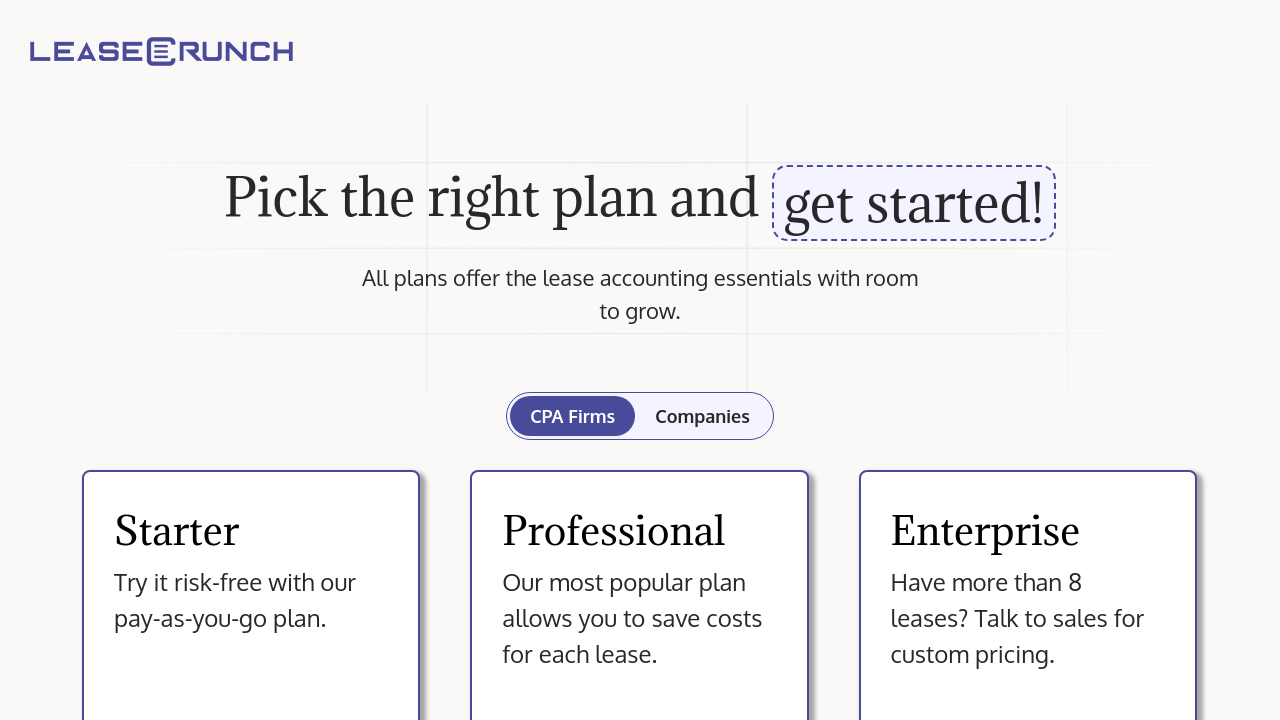Select the CPA Firms toggle option
The image size is (1280, 720).
click(x=572, y=417)
